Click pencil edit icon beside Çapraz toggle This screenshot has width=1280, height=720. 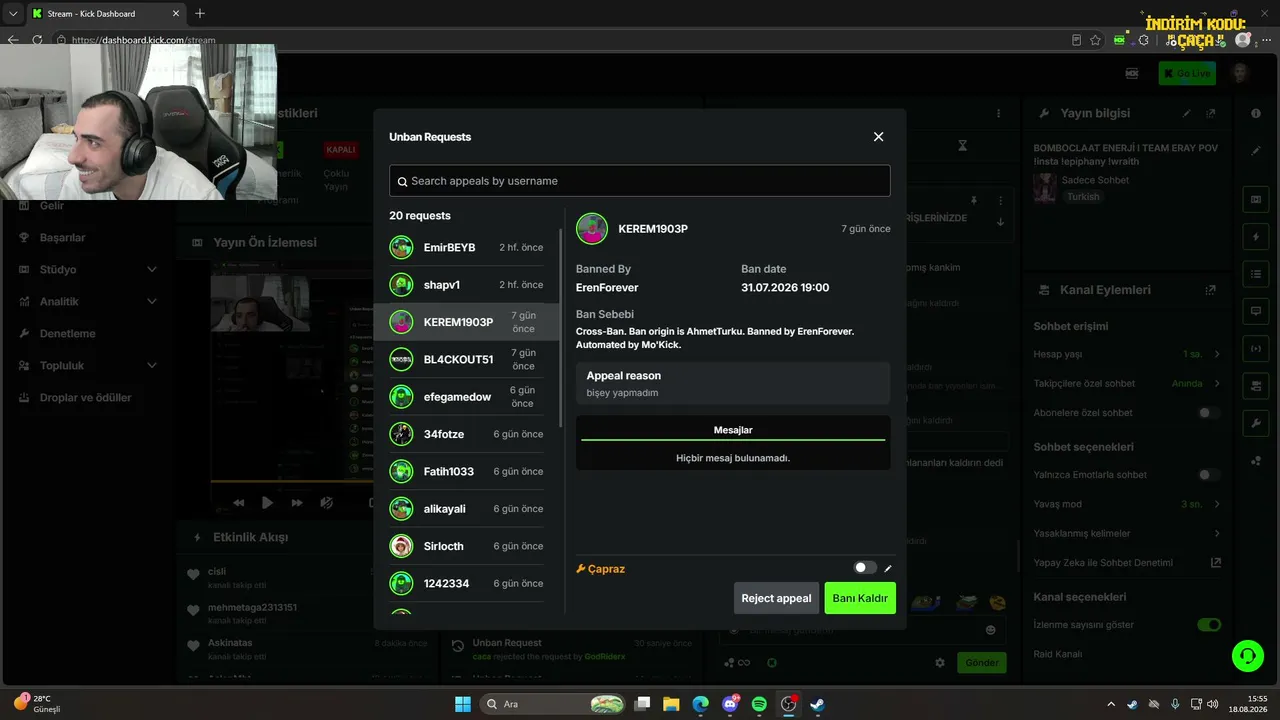pos(888,569)
